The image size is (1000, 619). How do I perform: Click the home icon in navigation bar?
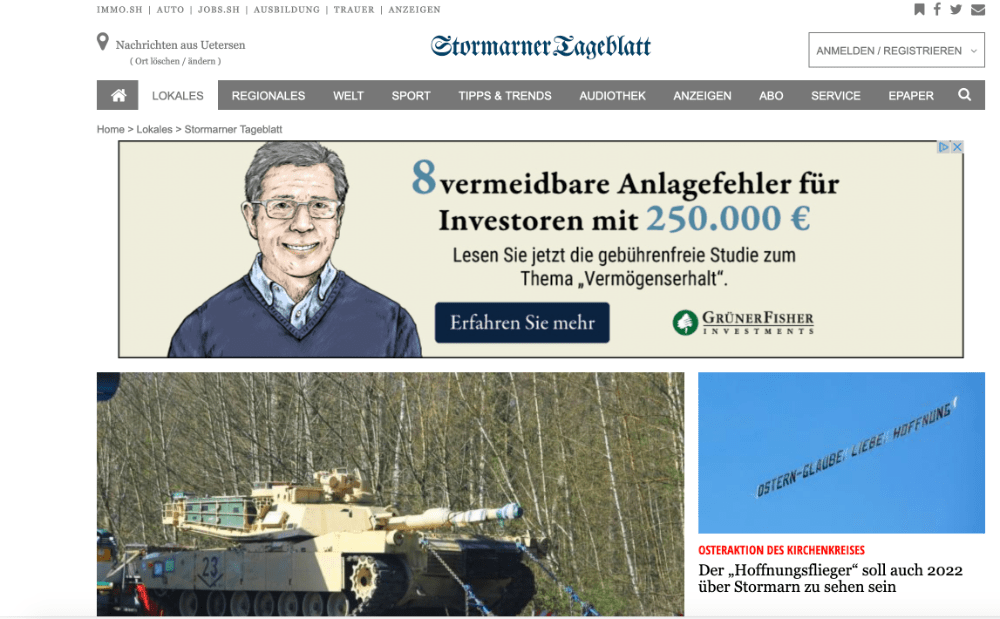118,96
